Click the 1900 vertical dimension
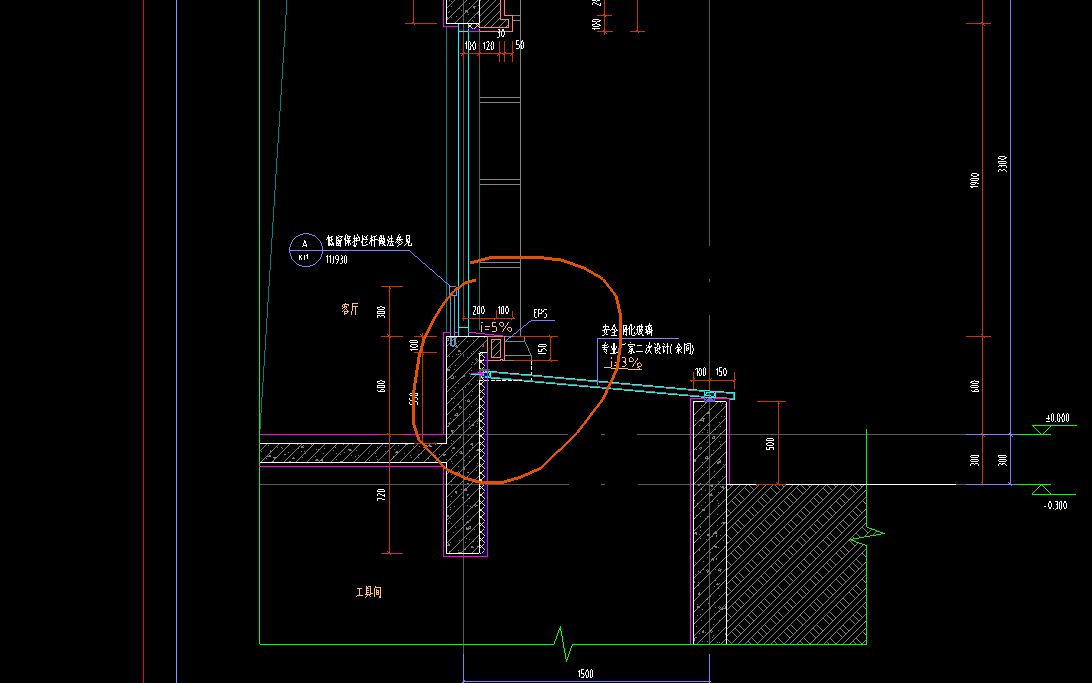 click(x=974, y=180)
